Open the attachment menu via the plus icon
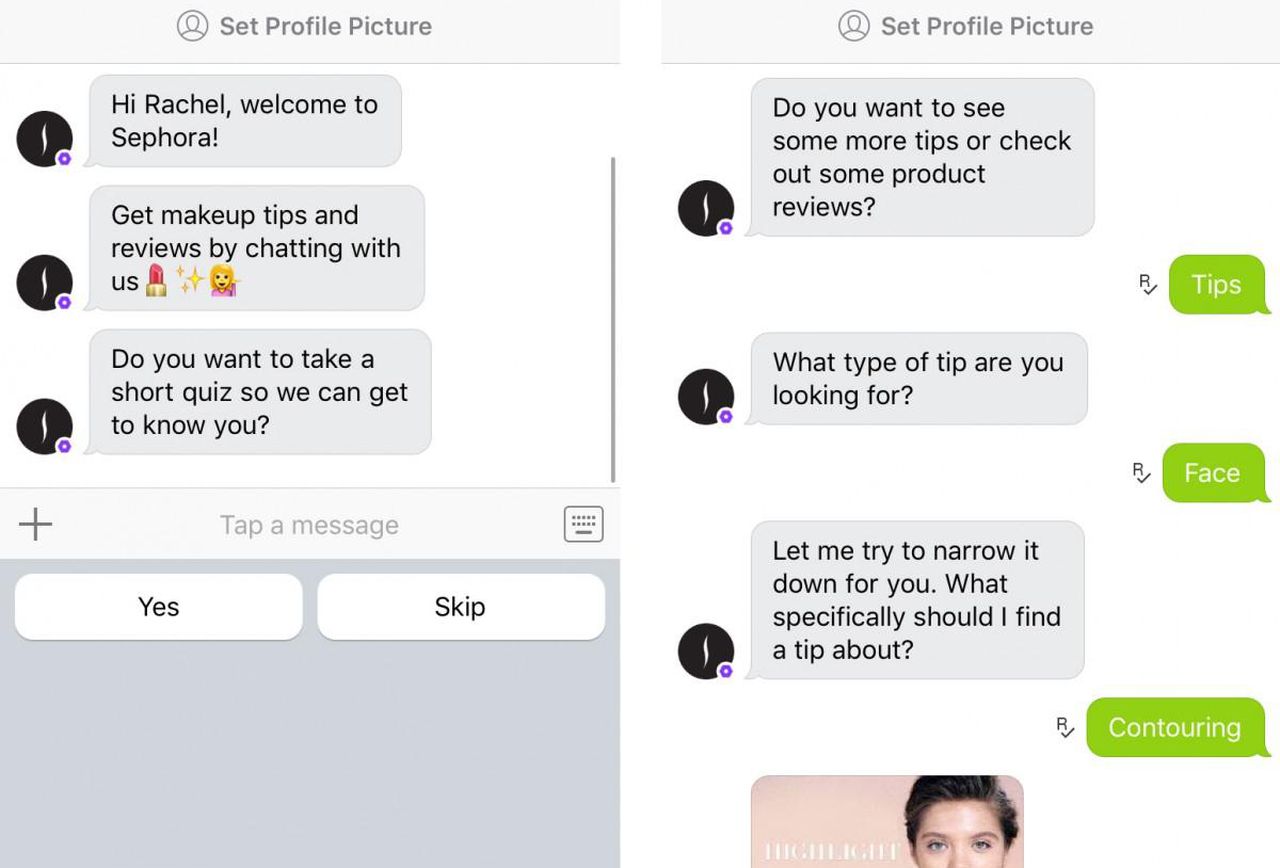The height and width of the screenshot is (868, 1280). pos(36,524)
